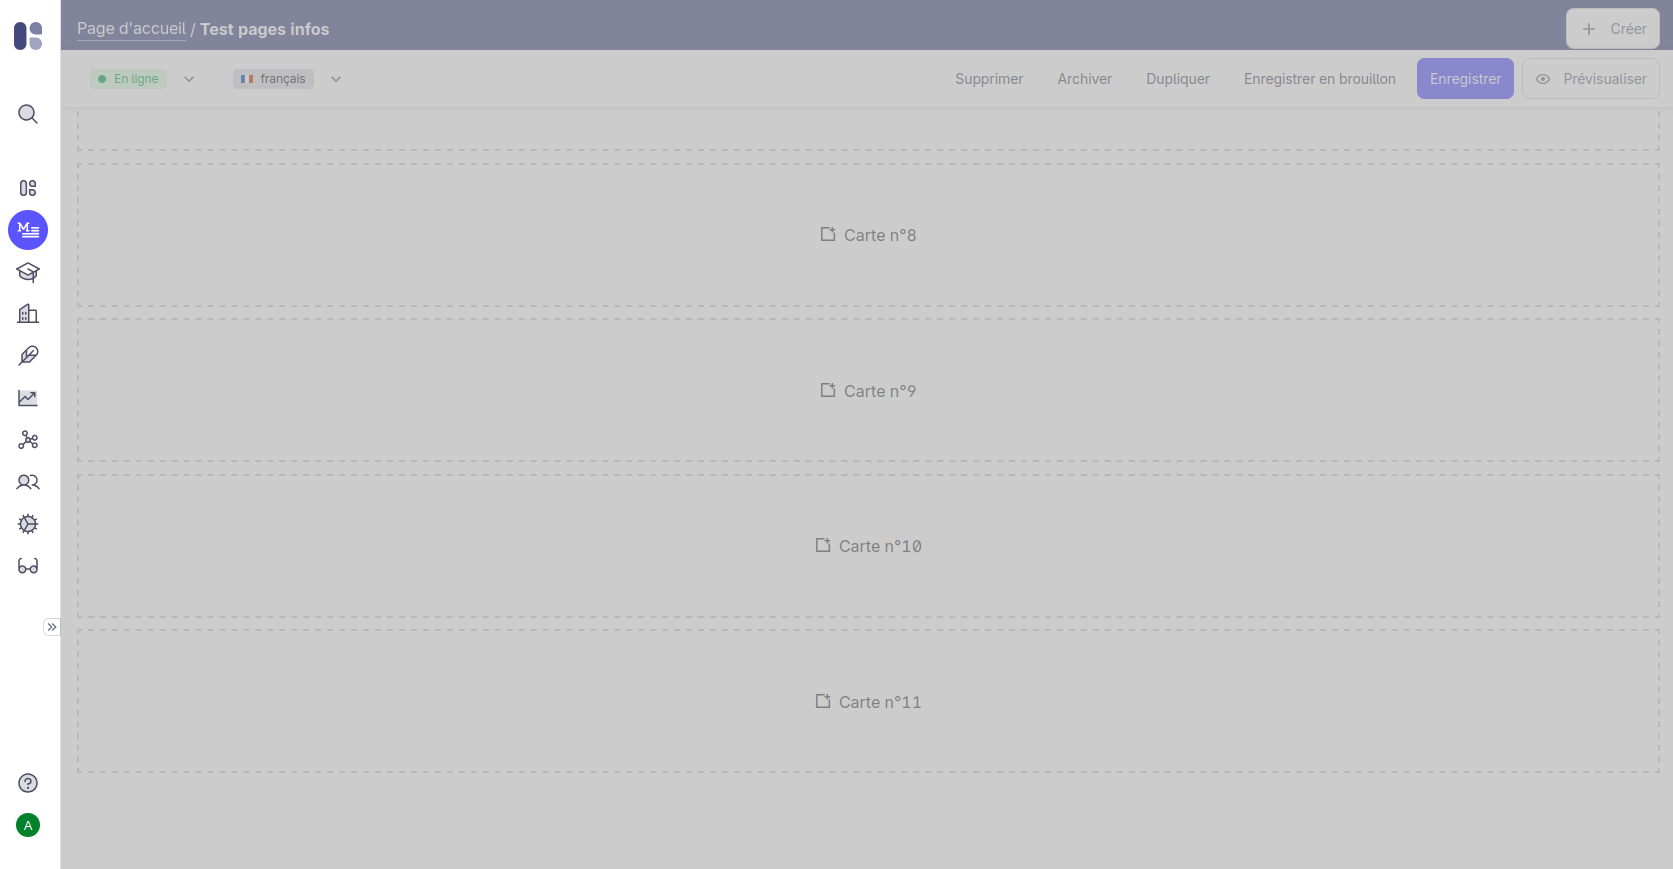The height and width of the screenshot is (869, 1673).
Task: Click the note icon beside Carte n°9
Action: (x=828, y=390)
